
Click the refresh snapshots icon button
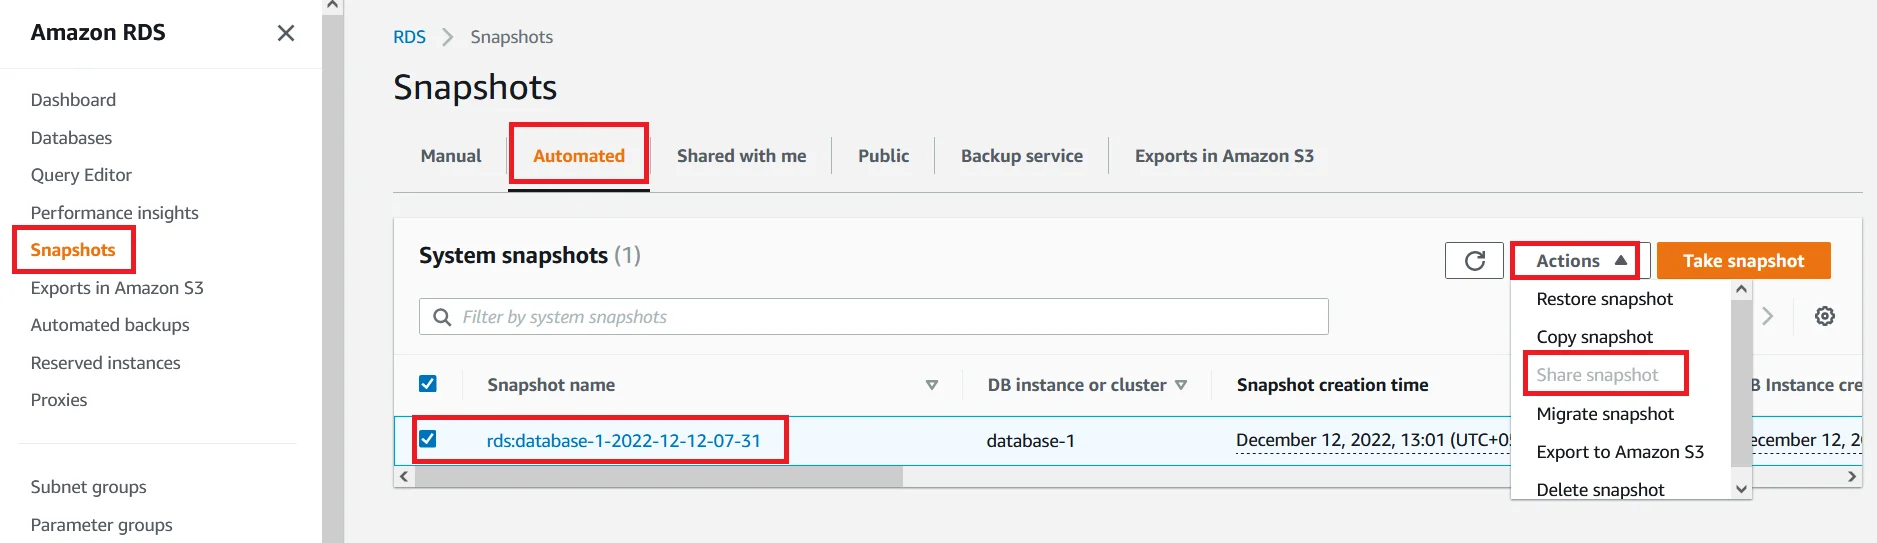1474,261
